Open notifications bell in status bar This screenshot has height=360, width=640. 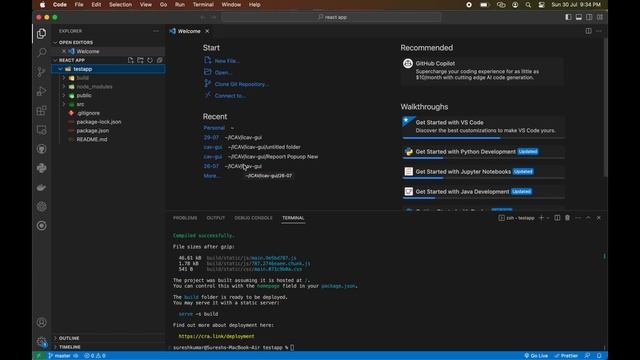pos(599,356)
